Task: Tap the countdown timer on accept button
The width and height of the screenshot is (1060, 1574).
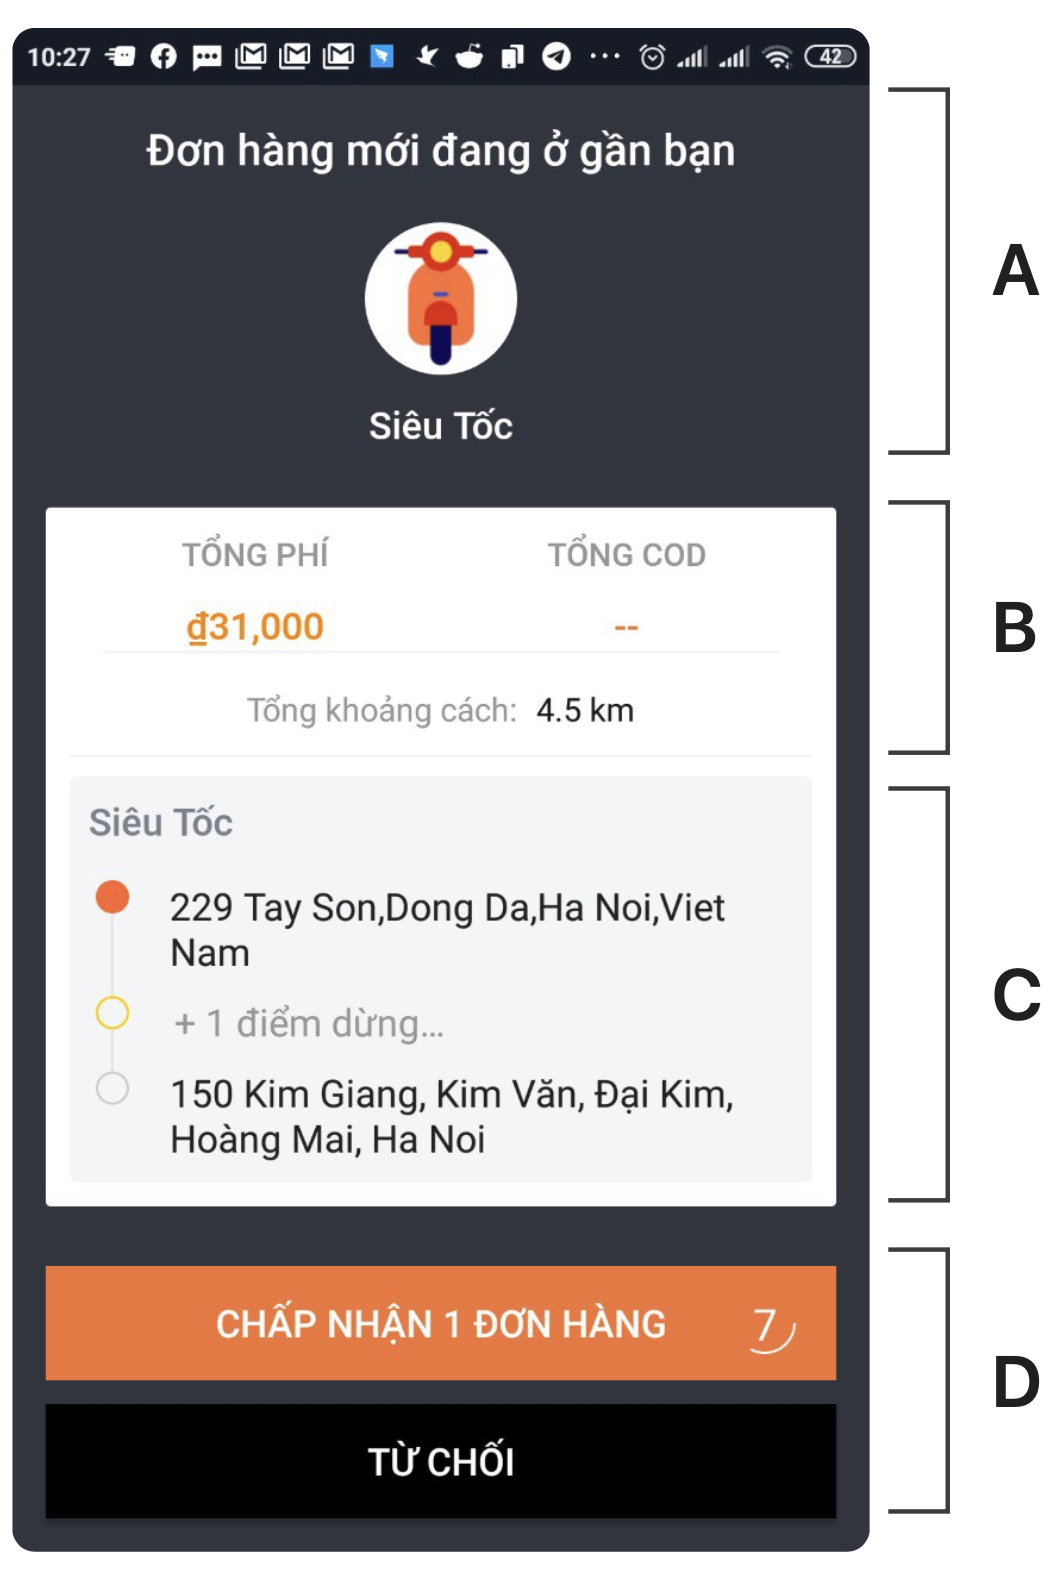Action: point(770,1327)
